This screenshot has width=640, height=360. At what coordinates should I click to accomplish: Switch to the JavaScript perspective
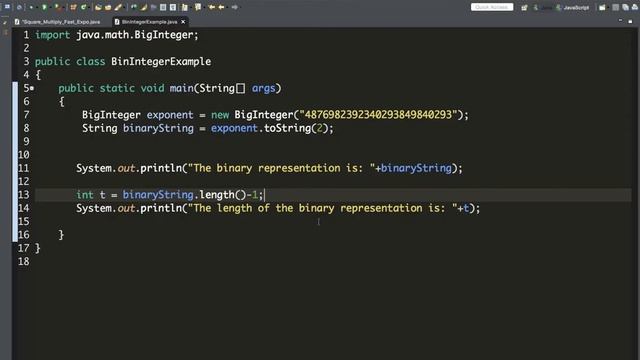point(572,7)
